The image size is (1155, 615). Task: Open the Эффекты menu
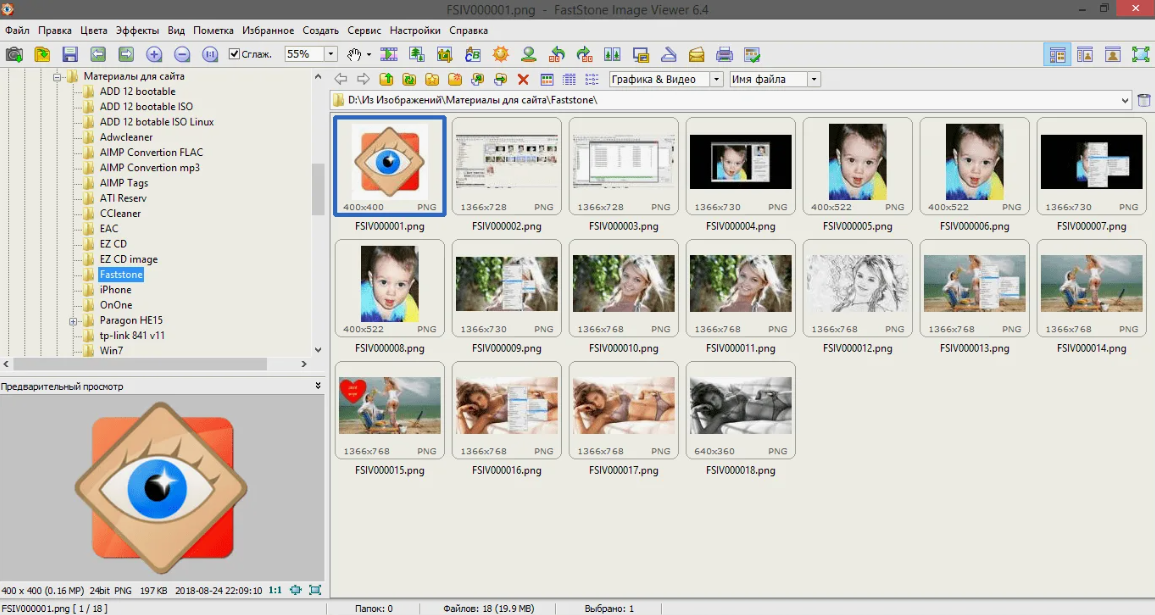click(137, 30)
